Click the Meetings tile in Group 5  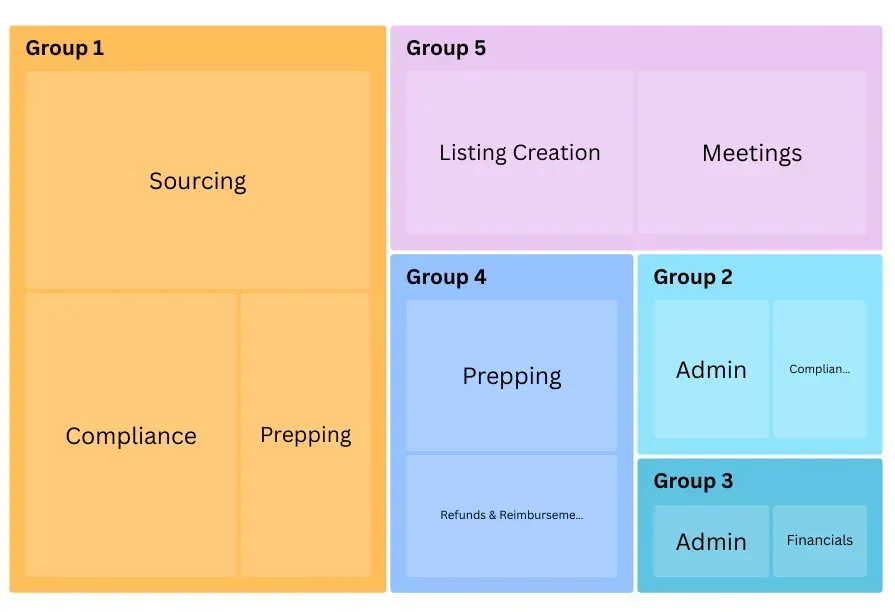[x=752, y=153]
